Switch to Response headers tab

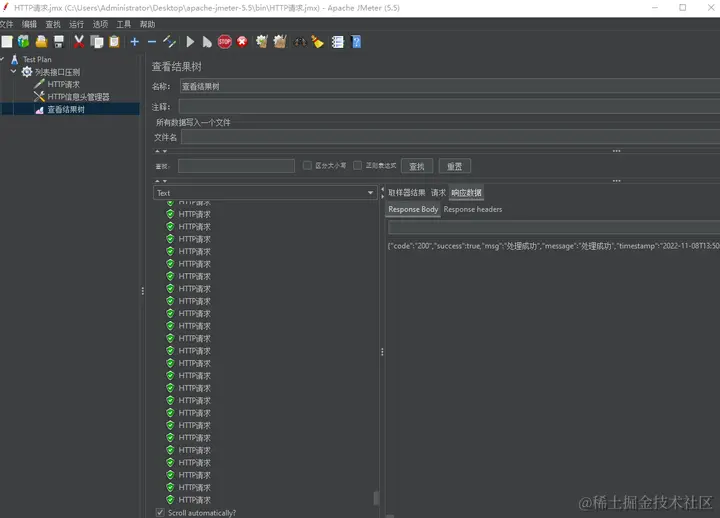472,209
